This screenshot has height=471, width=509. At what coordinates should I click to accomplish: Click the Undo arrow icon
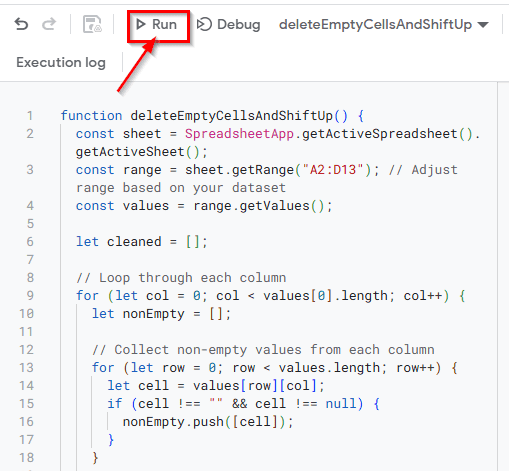point(21,24)
